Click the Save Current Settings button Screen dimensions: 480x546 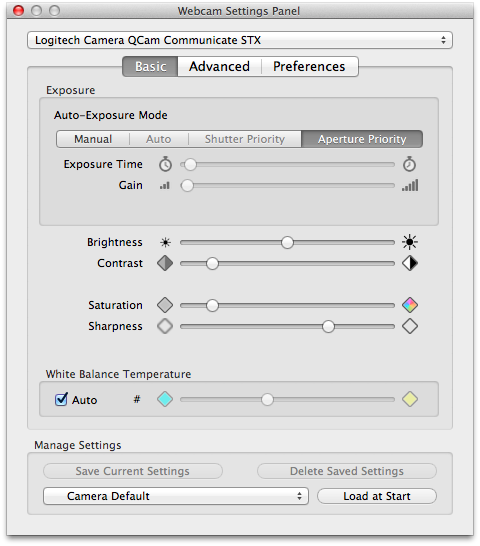[x=133, y=471]
